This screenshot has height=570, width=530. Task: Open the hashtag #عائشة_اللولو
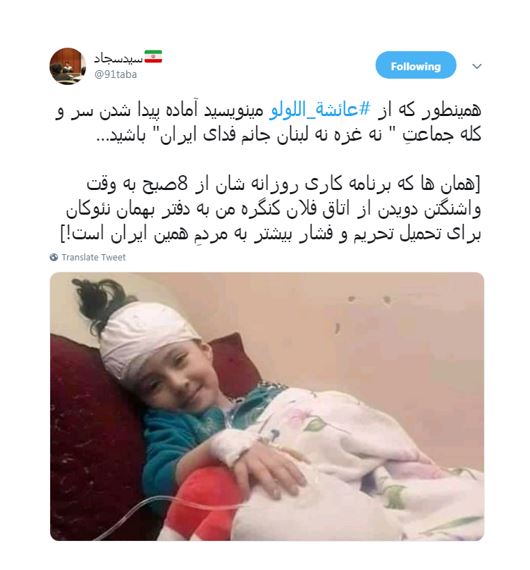(x=320, y=110)
